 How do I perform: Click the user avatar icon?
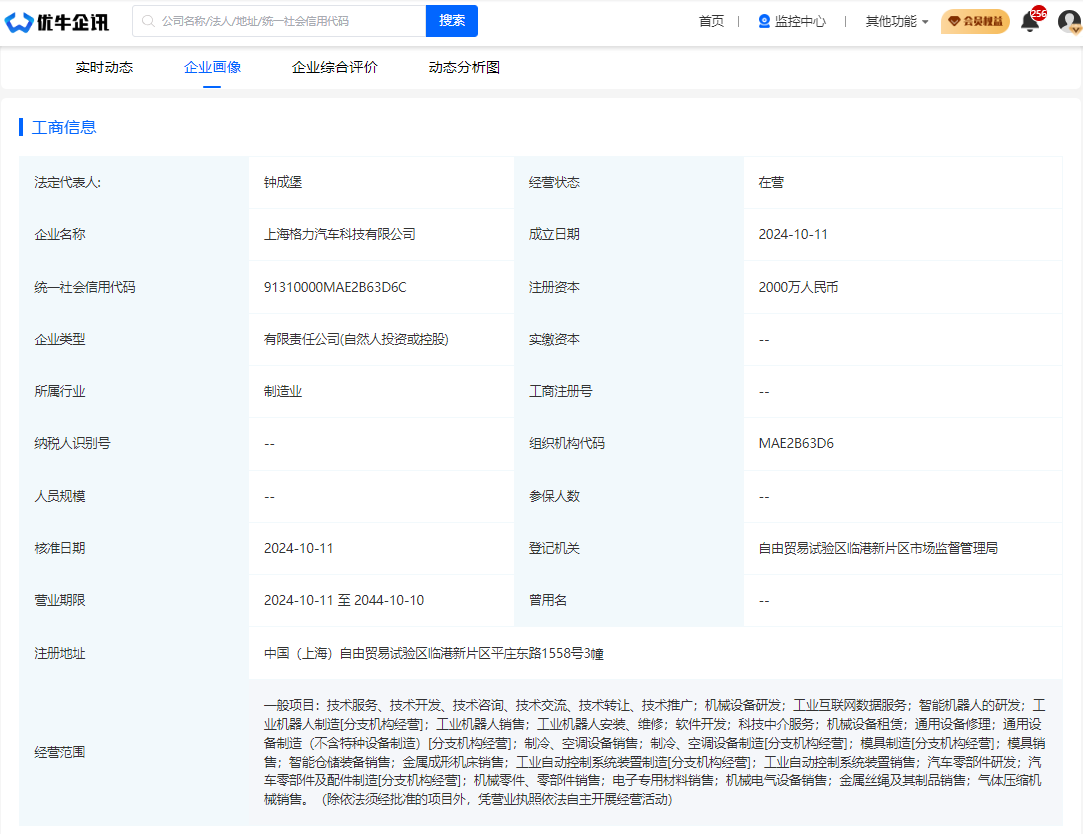[1069, 20]
